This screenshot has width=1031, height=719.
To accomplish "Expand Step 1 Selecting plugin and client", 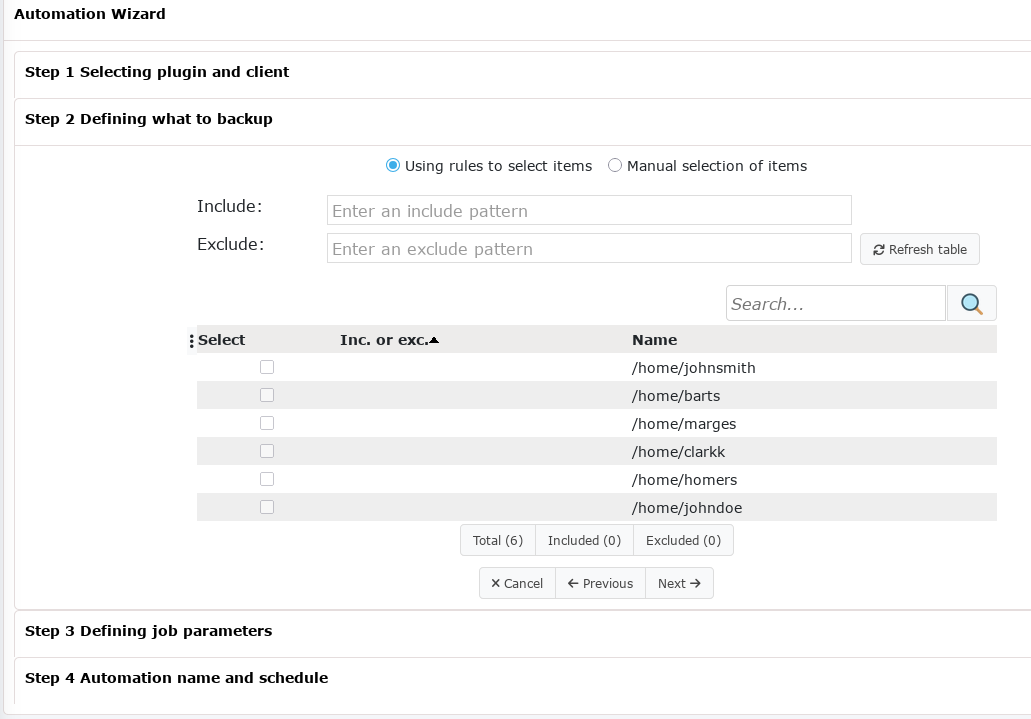I will tap(157, 72).
